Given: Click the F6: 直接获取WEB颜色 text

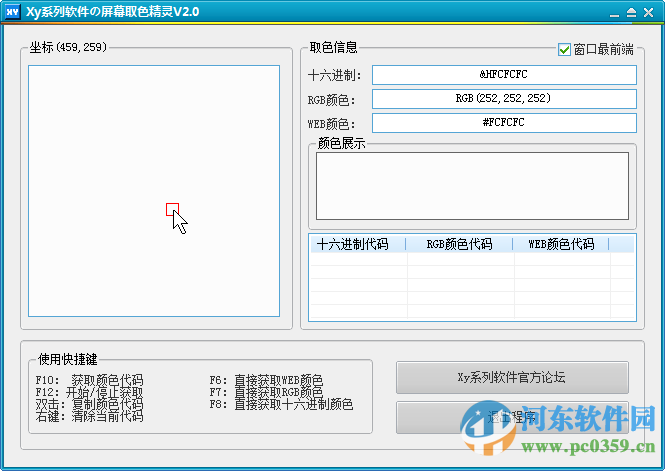Looking at the screenshot, I should (266, 379).
